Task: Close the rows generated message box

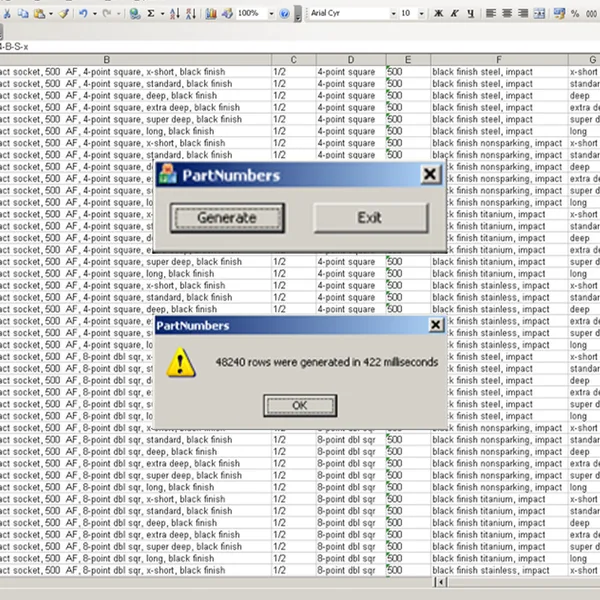Action: (435, 325)
